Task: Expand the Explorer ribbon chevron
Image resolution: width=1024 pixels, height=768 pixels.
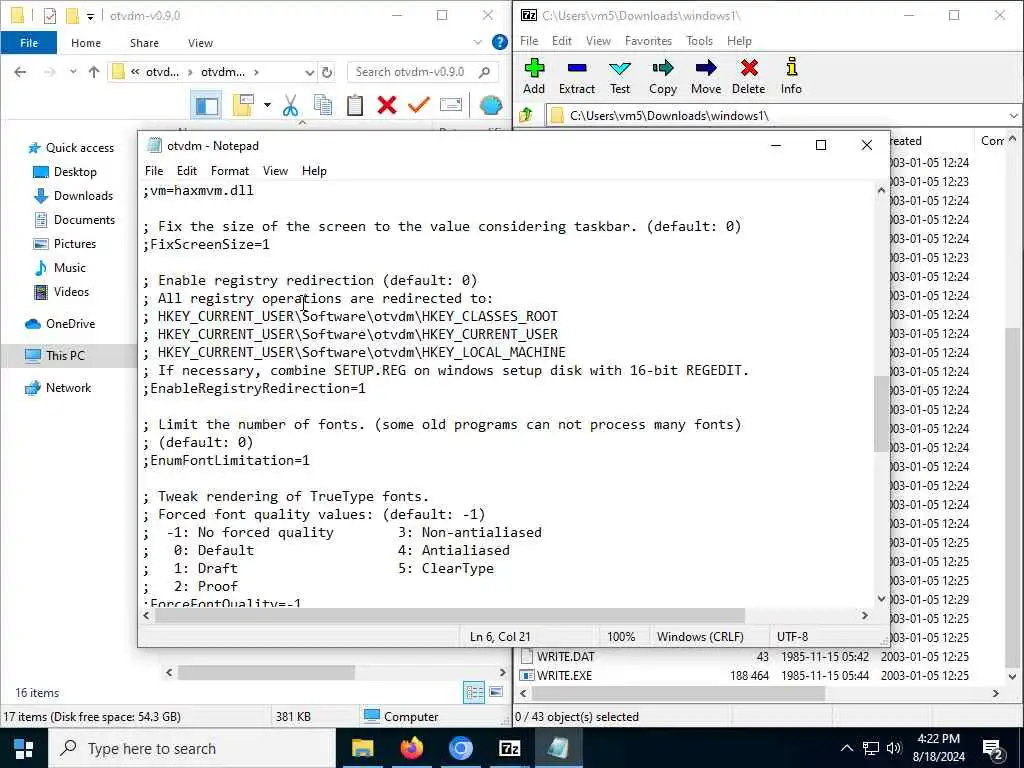Action: click(477, 42)
